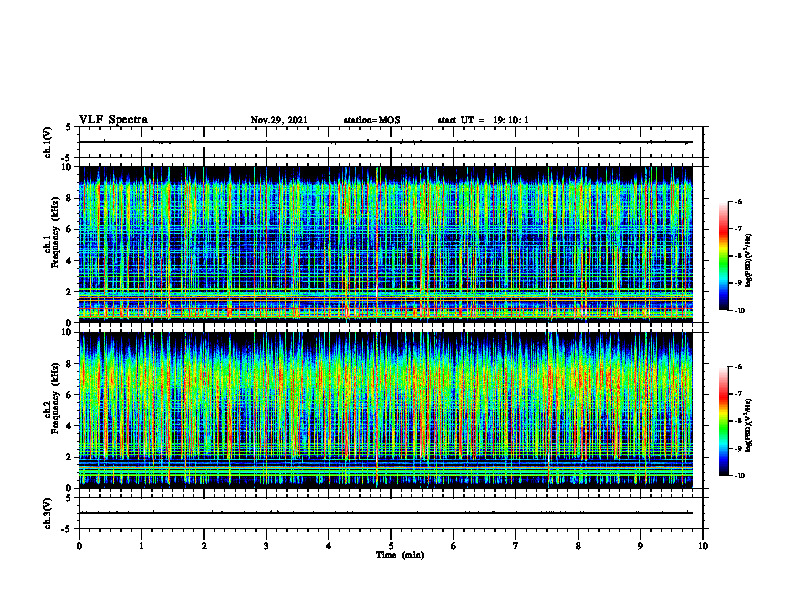Click the "ch.3(V)" waveform axis label
The height and width of the screenshot is (612, 792).
tap(47, 513)
